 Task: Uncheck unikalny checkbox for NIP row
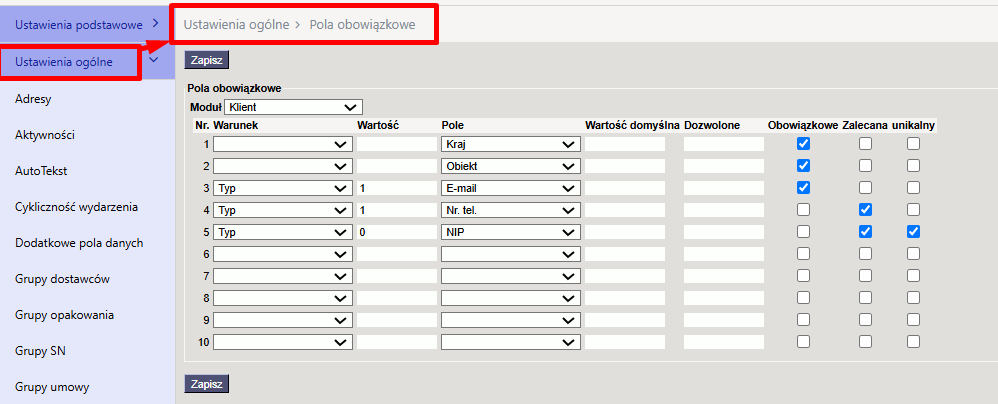pyautogui.click(x=913, y=232)
